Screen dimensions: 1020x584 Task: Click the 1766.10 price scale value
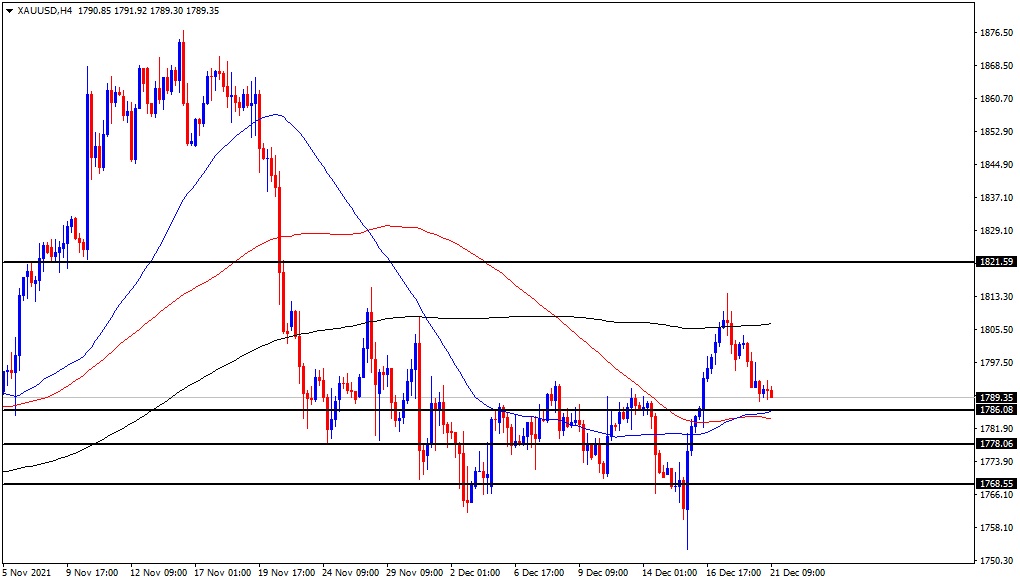click(x=997, y=495)
